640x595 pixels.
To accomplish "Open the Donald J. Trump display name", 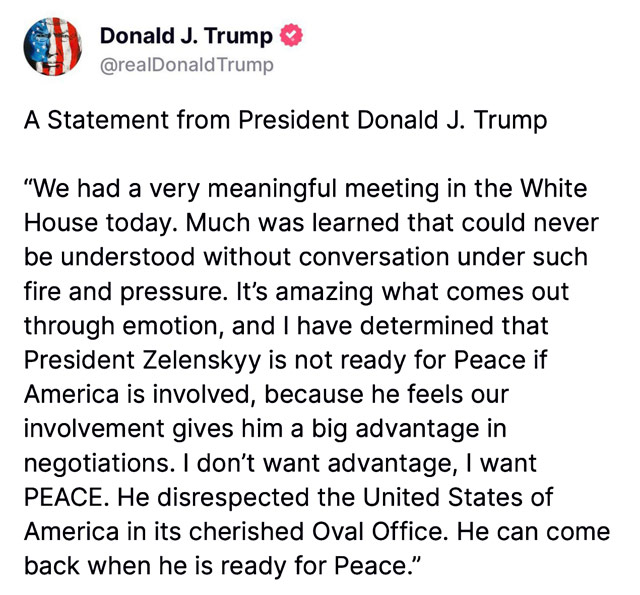I will point(186,36).
